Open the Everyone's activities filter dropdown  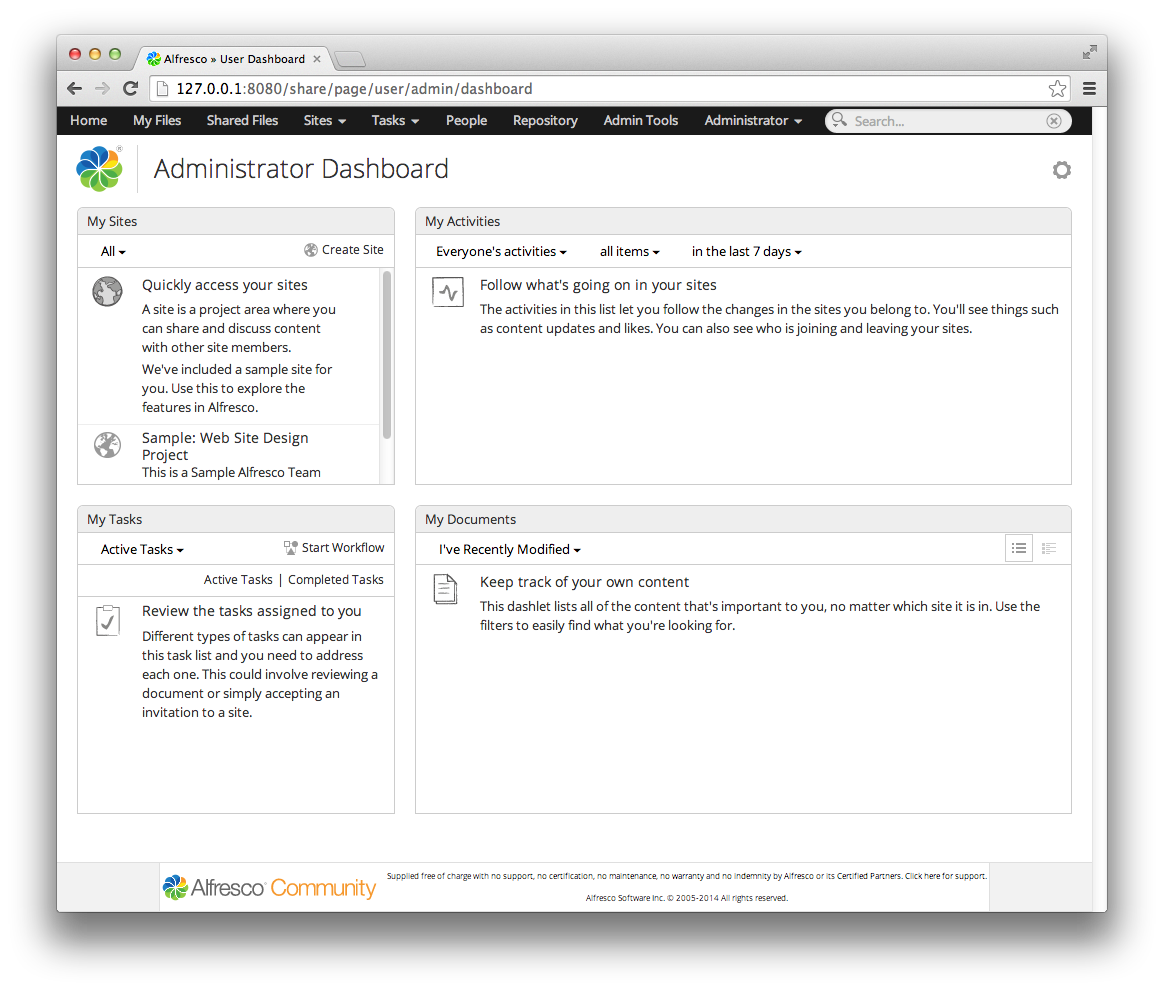501,252
